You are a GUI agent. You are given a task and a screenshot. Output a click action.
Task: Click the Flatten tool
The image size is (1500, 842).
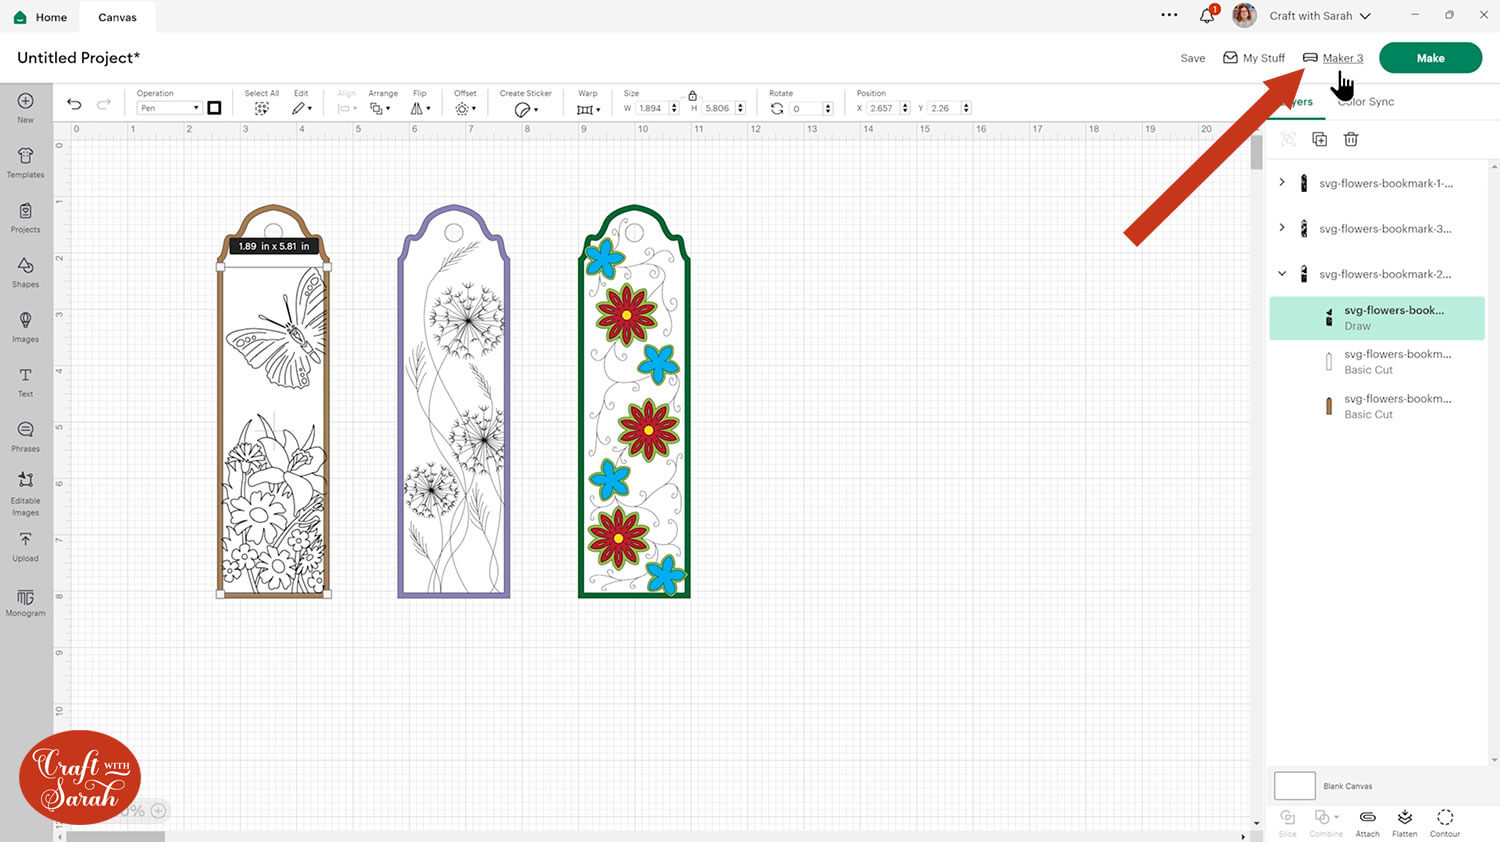(1405, 823)
